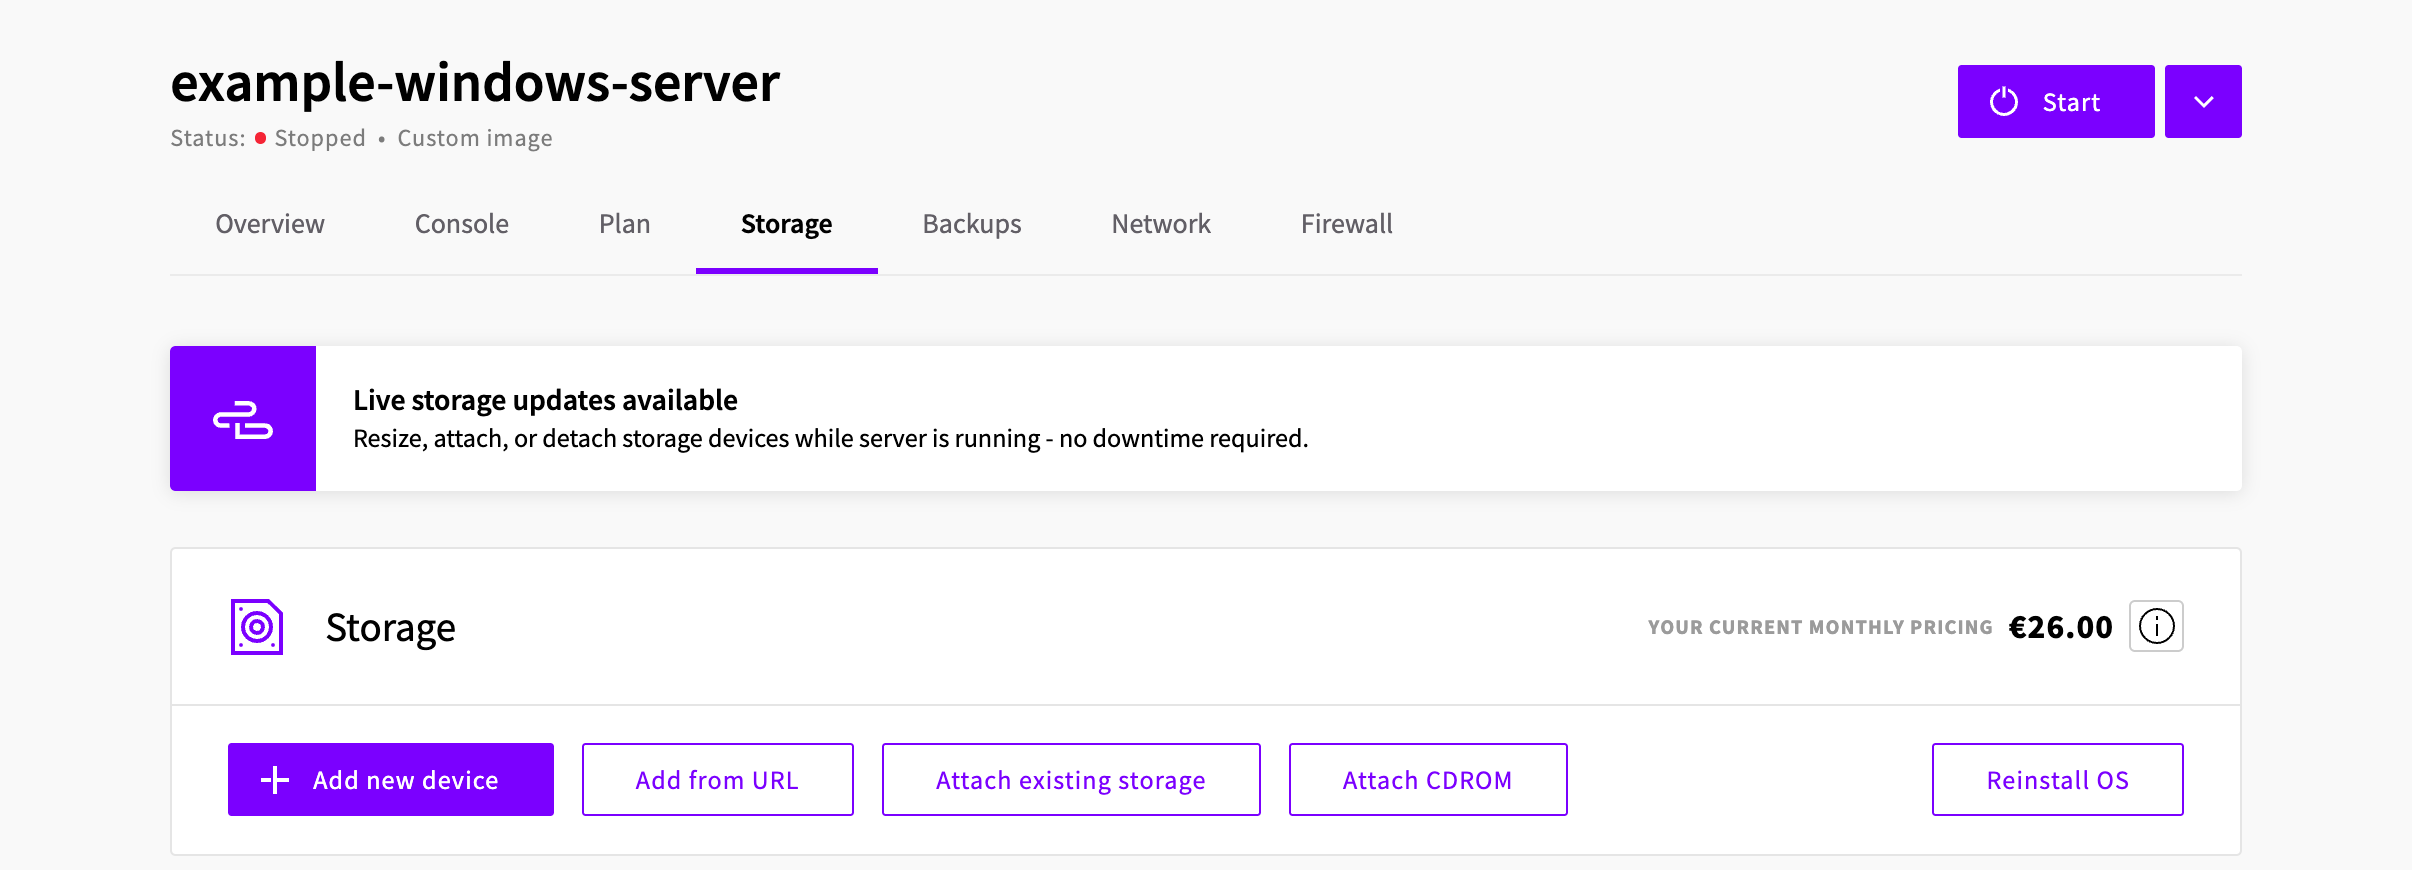Switch to the Network tab

[x=1161, y=224]
